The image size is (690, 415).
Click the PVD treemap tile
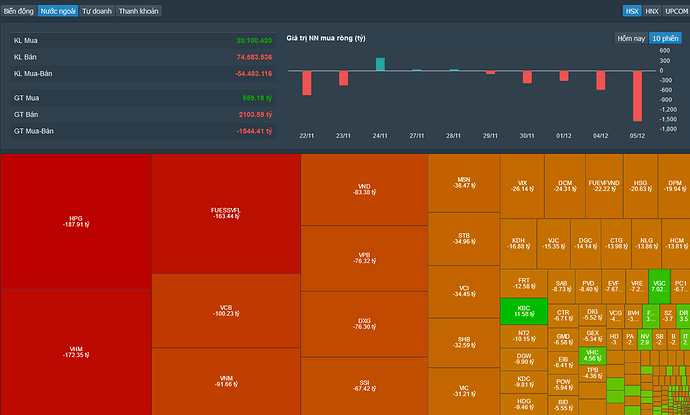tap(588, 286)
